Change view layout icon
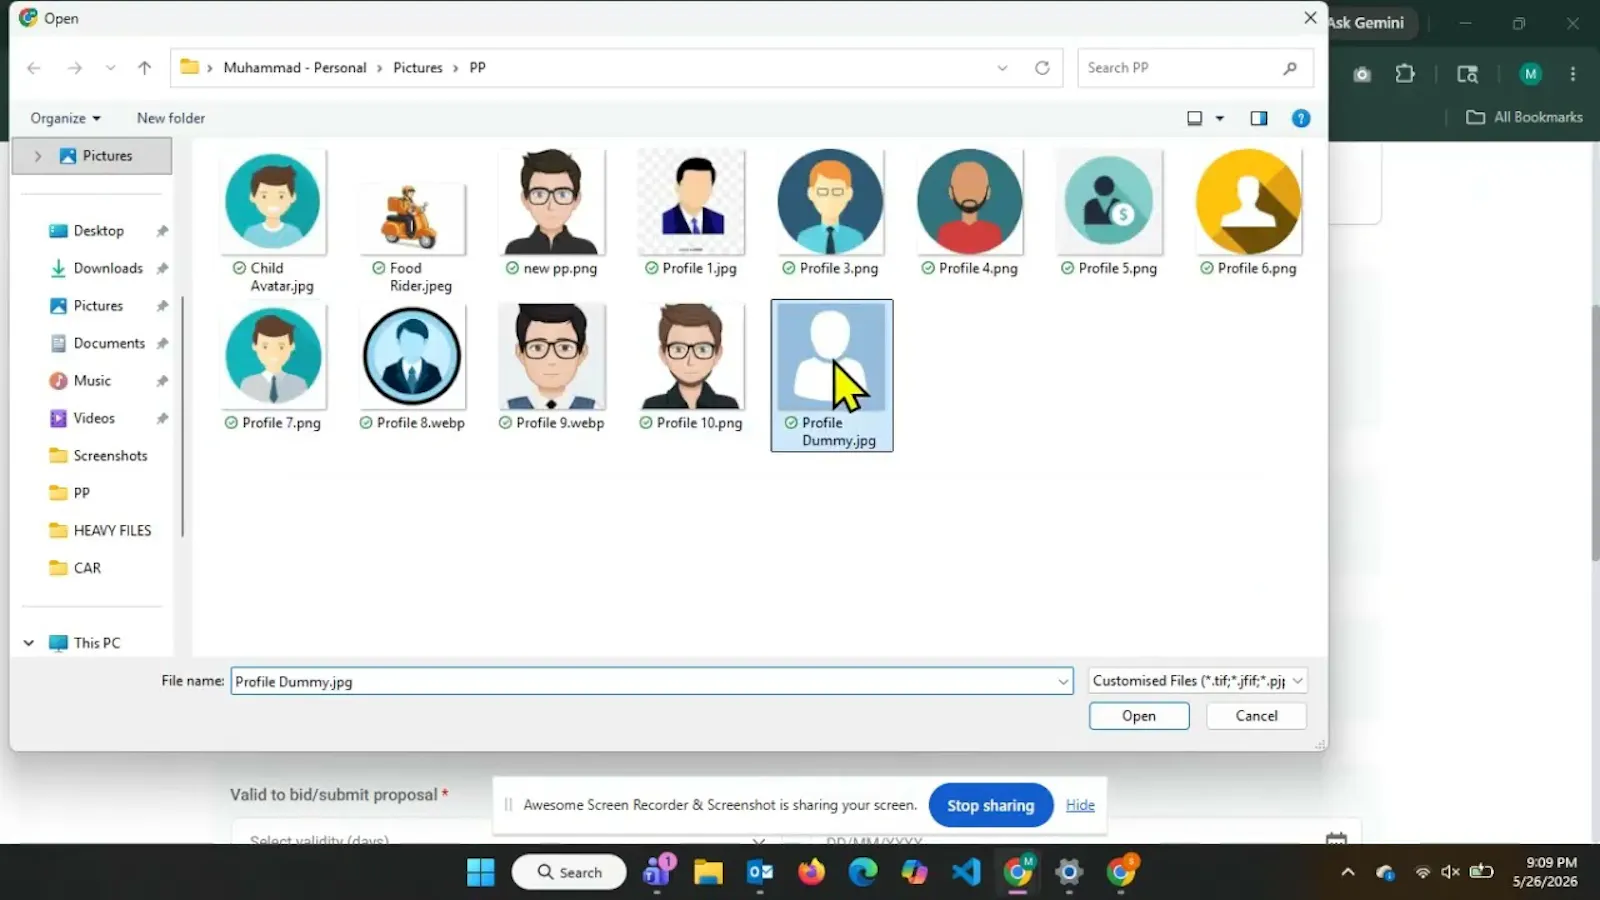This screenshot has height=900, width=1600. pyautogui.click(x=1194, y=118)
